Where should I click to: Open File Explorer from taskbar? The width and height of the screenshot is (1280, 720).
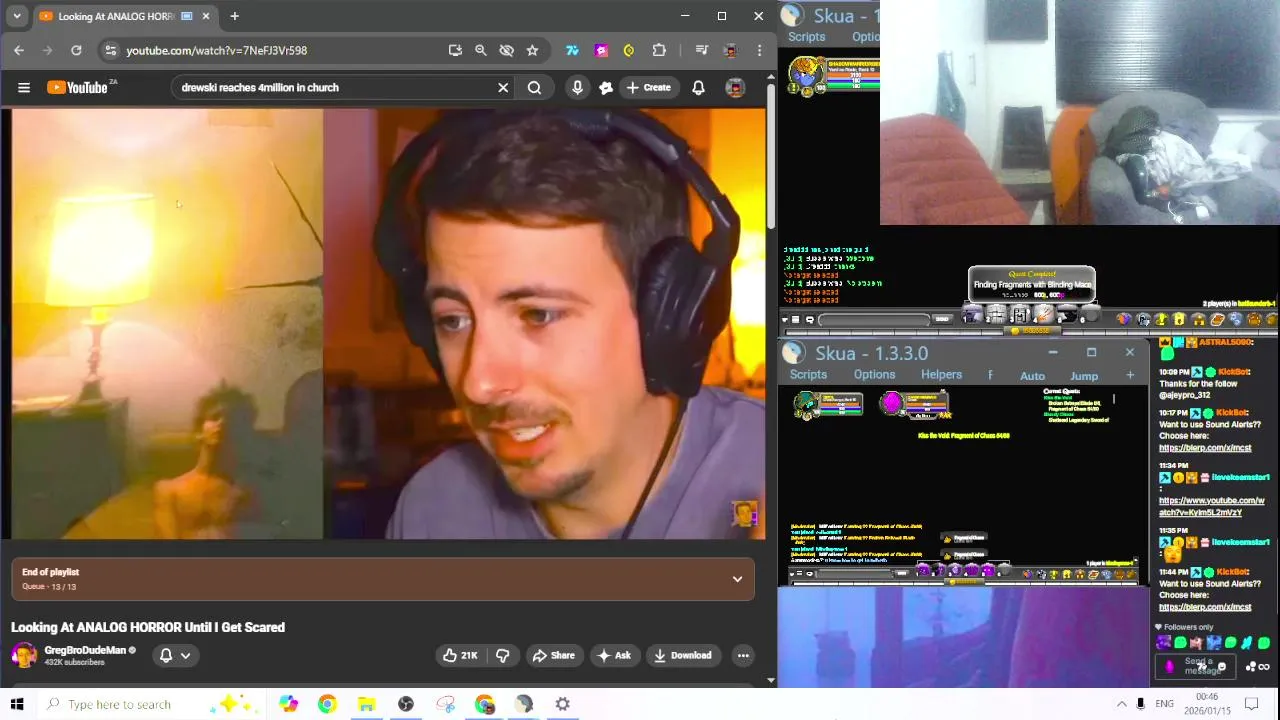[x=366, y=704]
